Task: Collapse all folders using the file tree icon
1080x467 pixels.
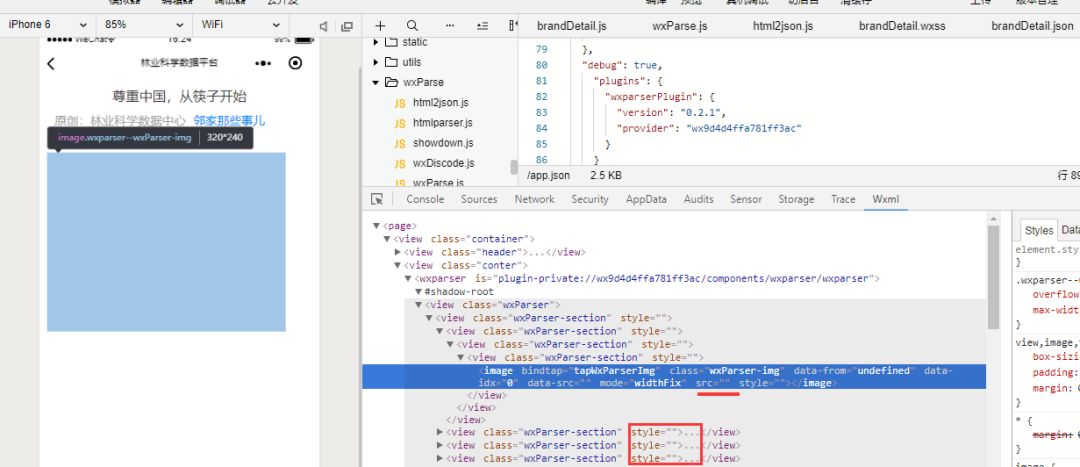Action: pyautogui.click(x=482, y=25)
